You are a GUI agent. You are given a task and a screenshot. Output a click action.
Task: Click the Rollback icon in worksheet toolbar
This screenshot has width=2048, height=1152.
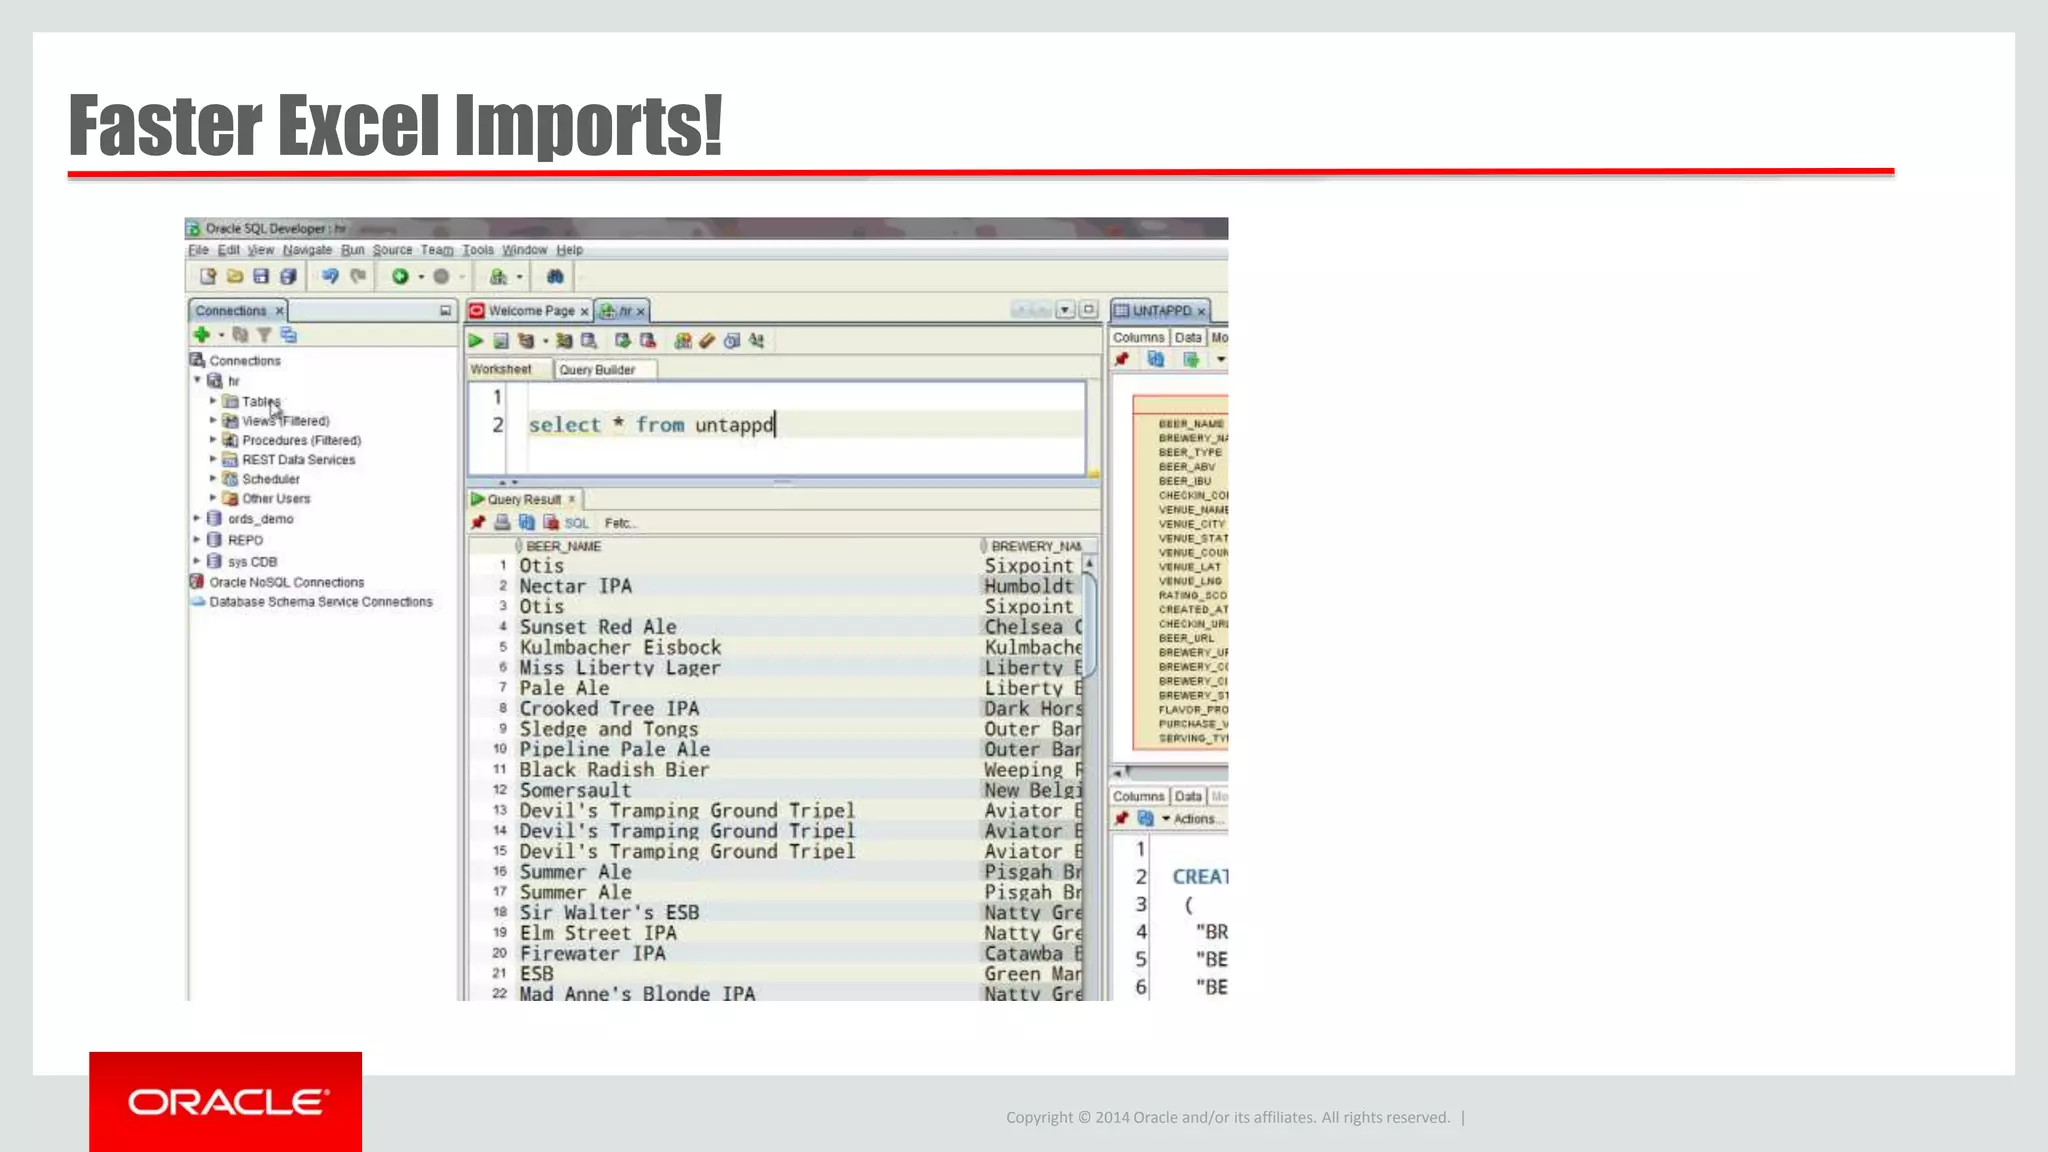648,341
